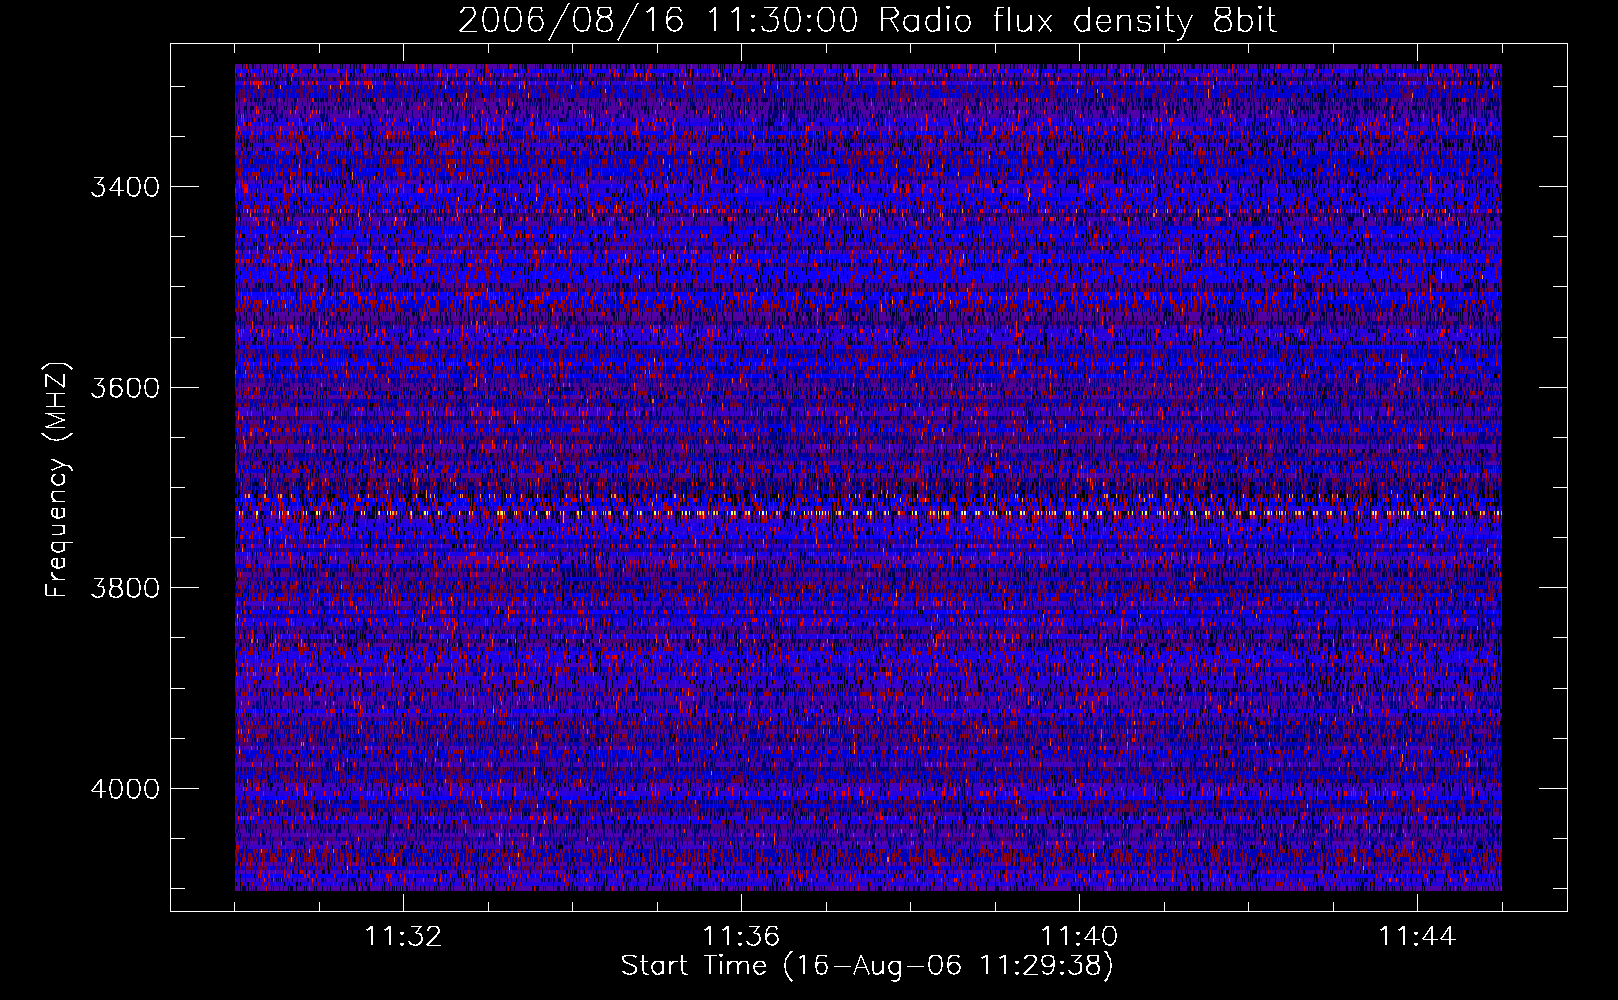This screenshot has width=1618, height=1000.
Task: Click the plot title '2006/08/16 11:30:00 Radio flux density 8bit'
Action: click(867, 21)
